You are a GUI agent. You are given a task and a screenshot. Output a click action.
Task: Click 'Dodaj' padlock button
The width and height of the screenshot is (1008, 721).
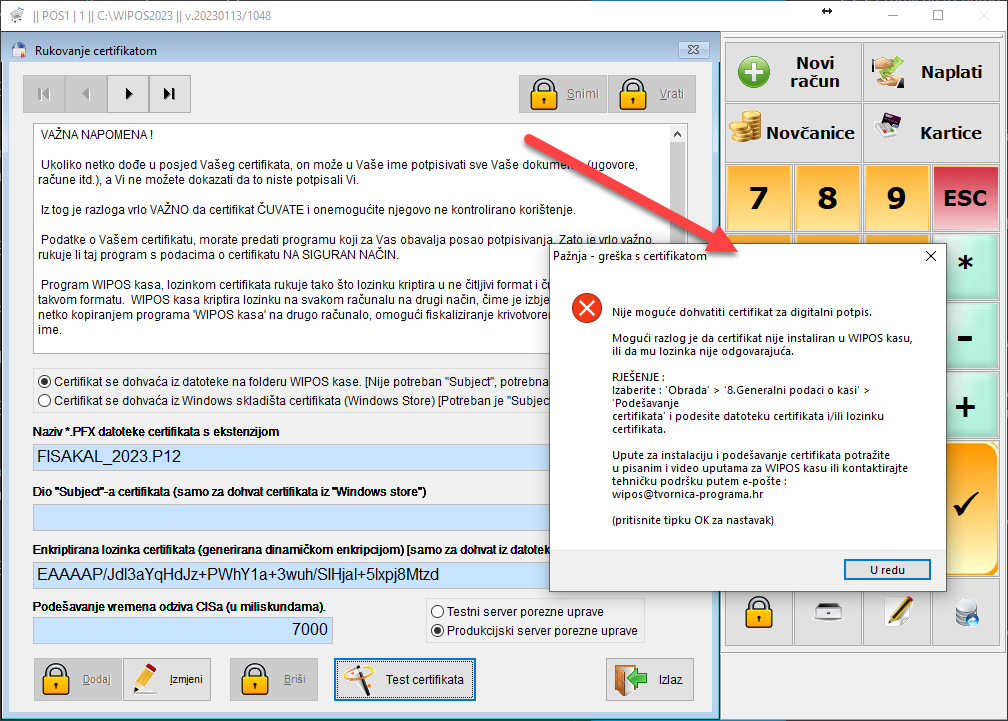click(78, 680)
